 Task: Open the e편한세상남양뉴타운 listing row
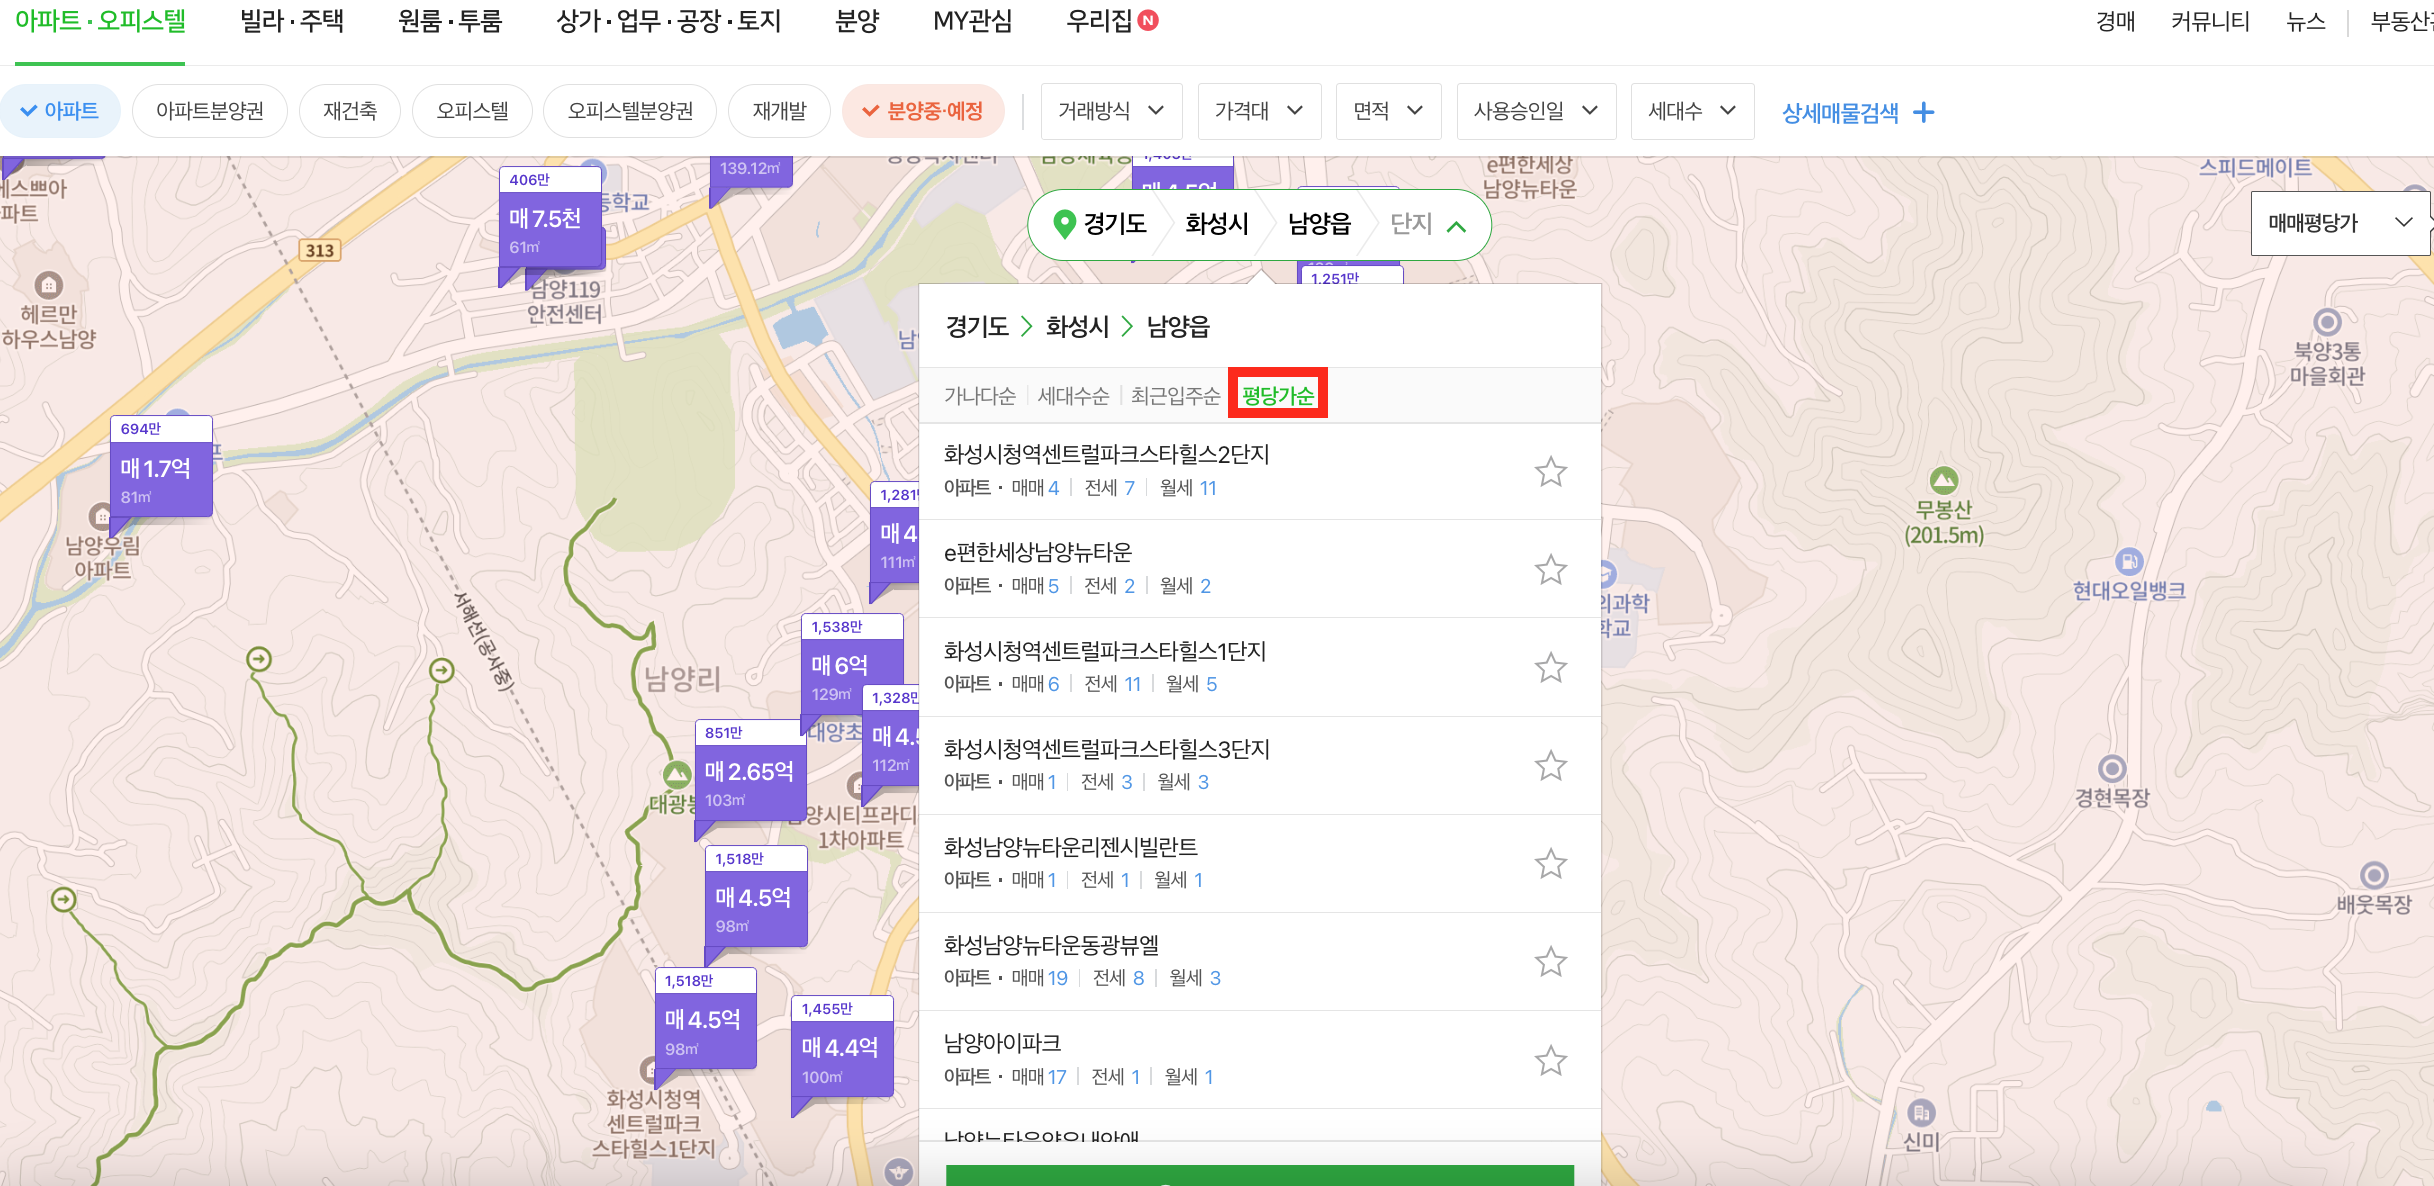click(1259, 569)
